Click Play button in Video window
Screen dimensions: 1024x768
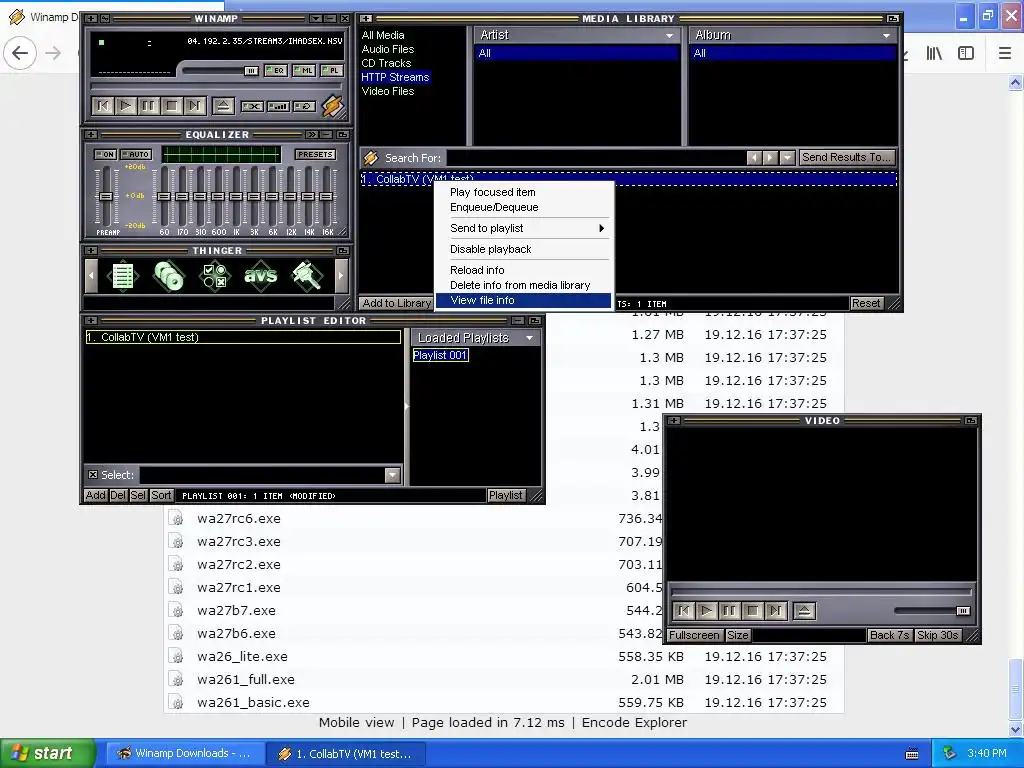[706, 611]
